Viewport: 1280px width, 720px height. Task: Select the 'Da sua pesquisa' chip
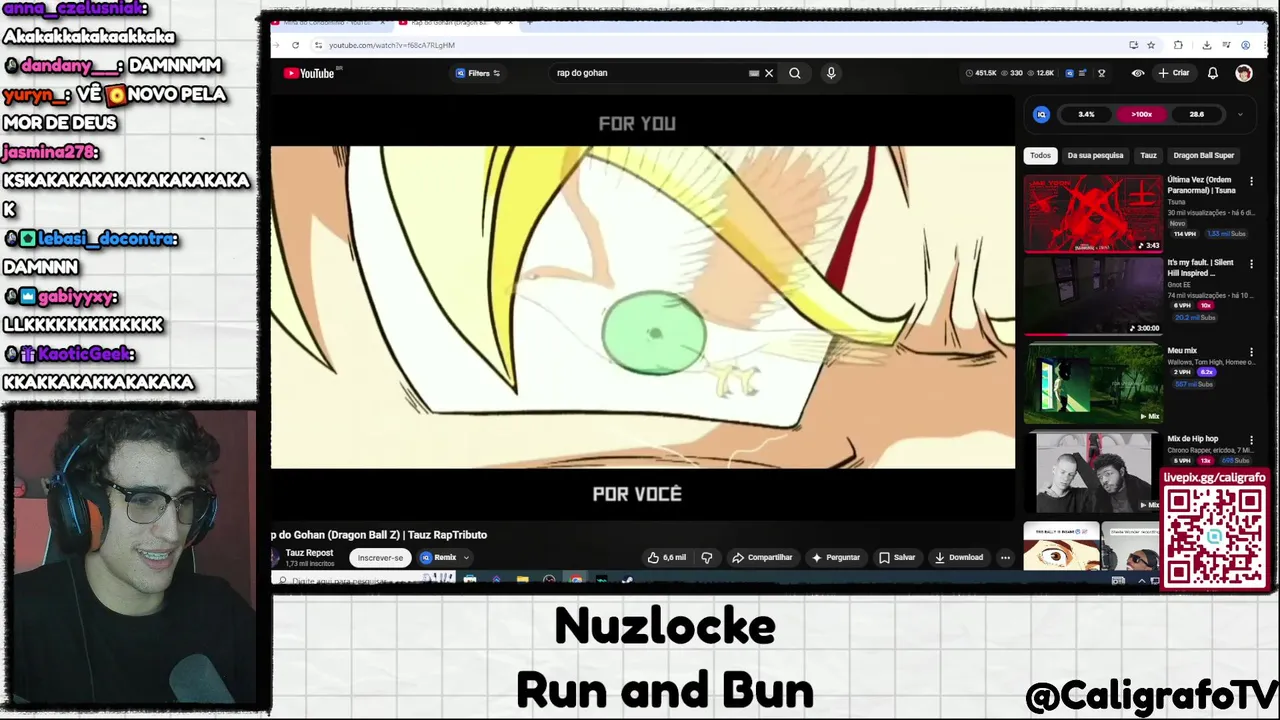click(1095, 155)
